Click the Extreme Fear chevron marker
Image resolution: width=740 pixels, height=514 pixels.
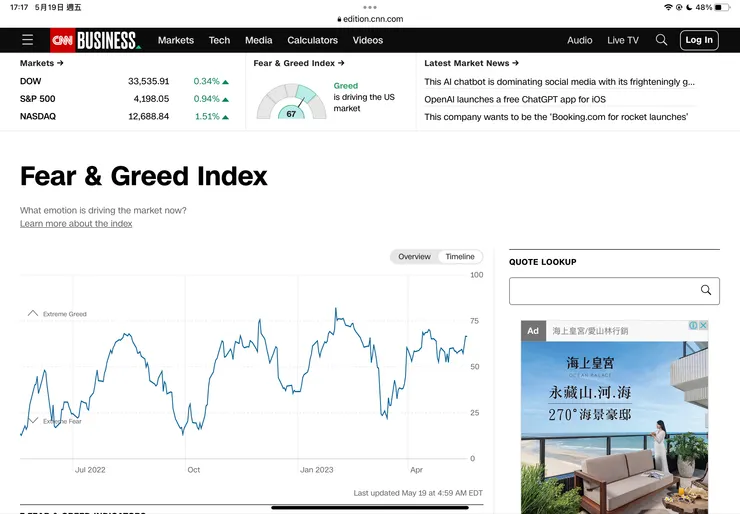pos(33,421)
